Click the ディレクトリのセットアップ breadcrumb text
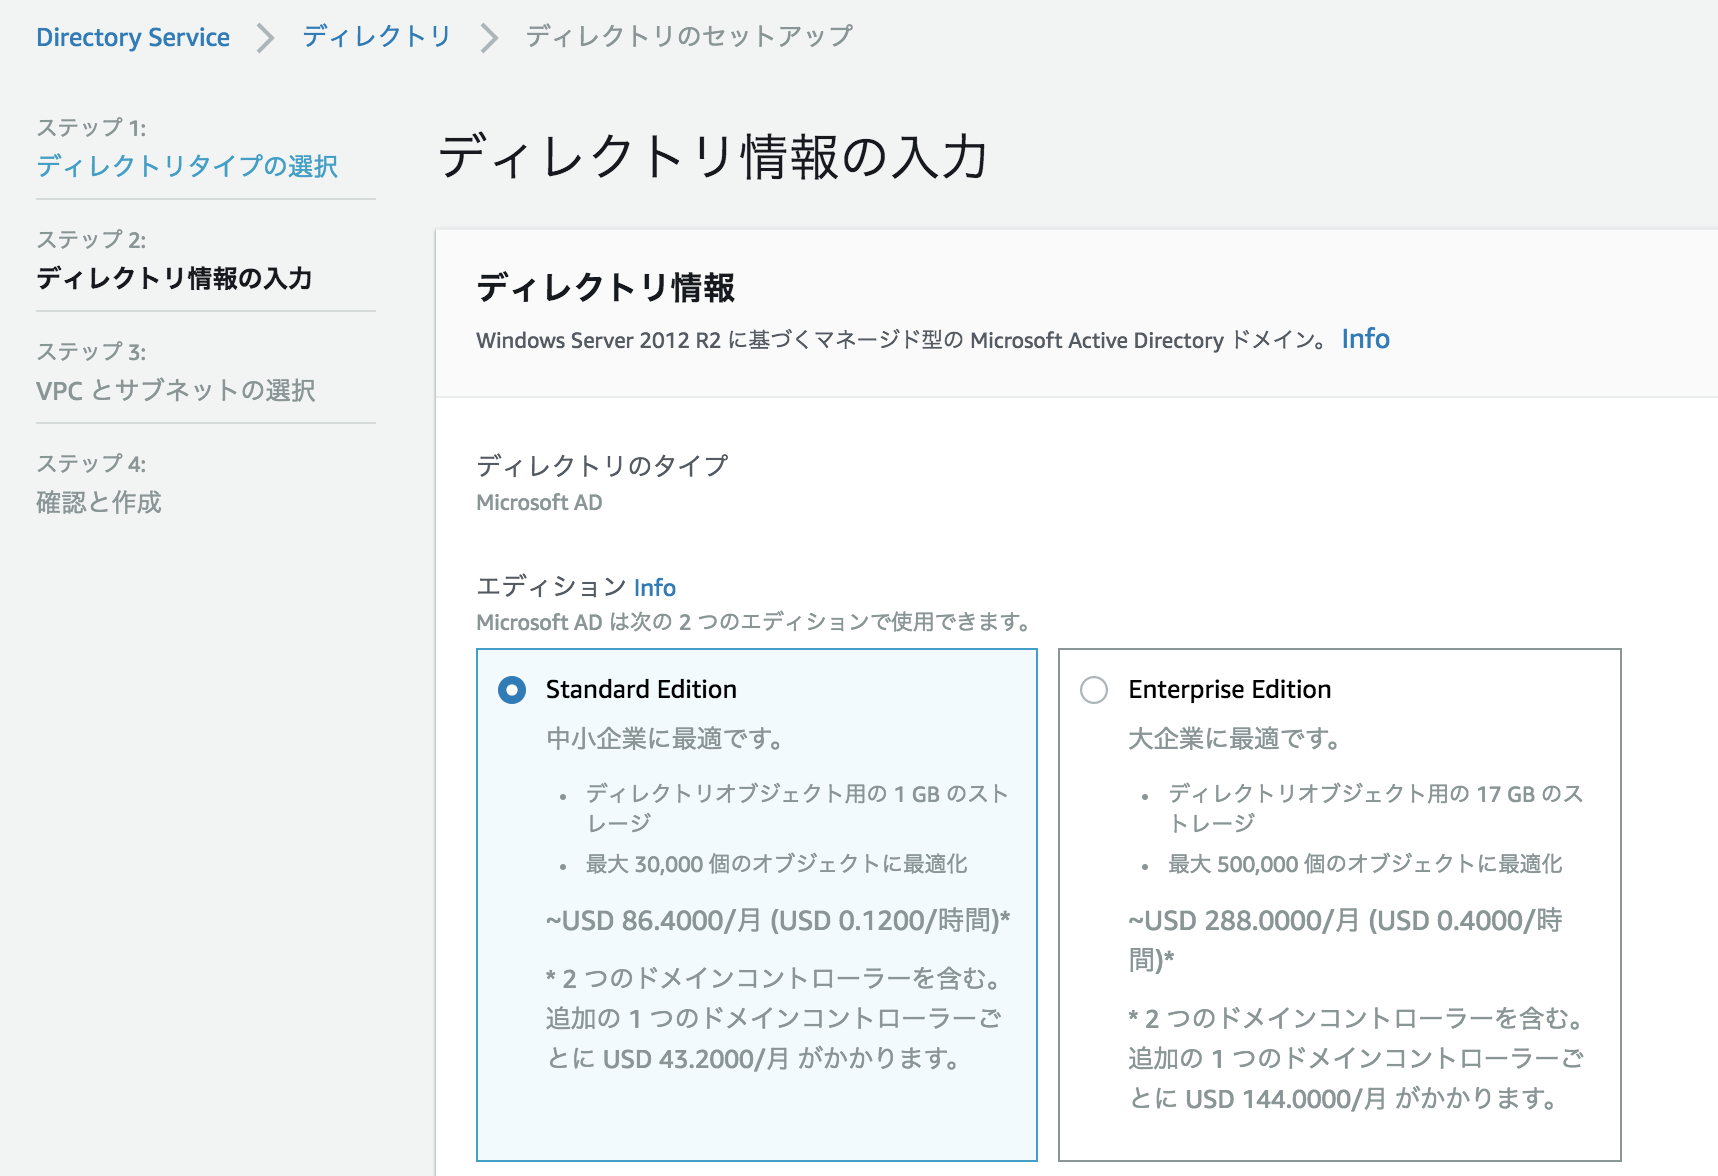 (x=689, y=36)
